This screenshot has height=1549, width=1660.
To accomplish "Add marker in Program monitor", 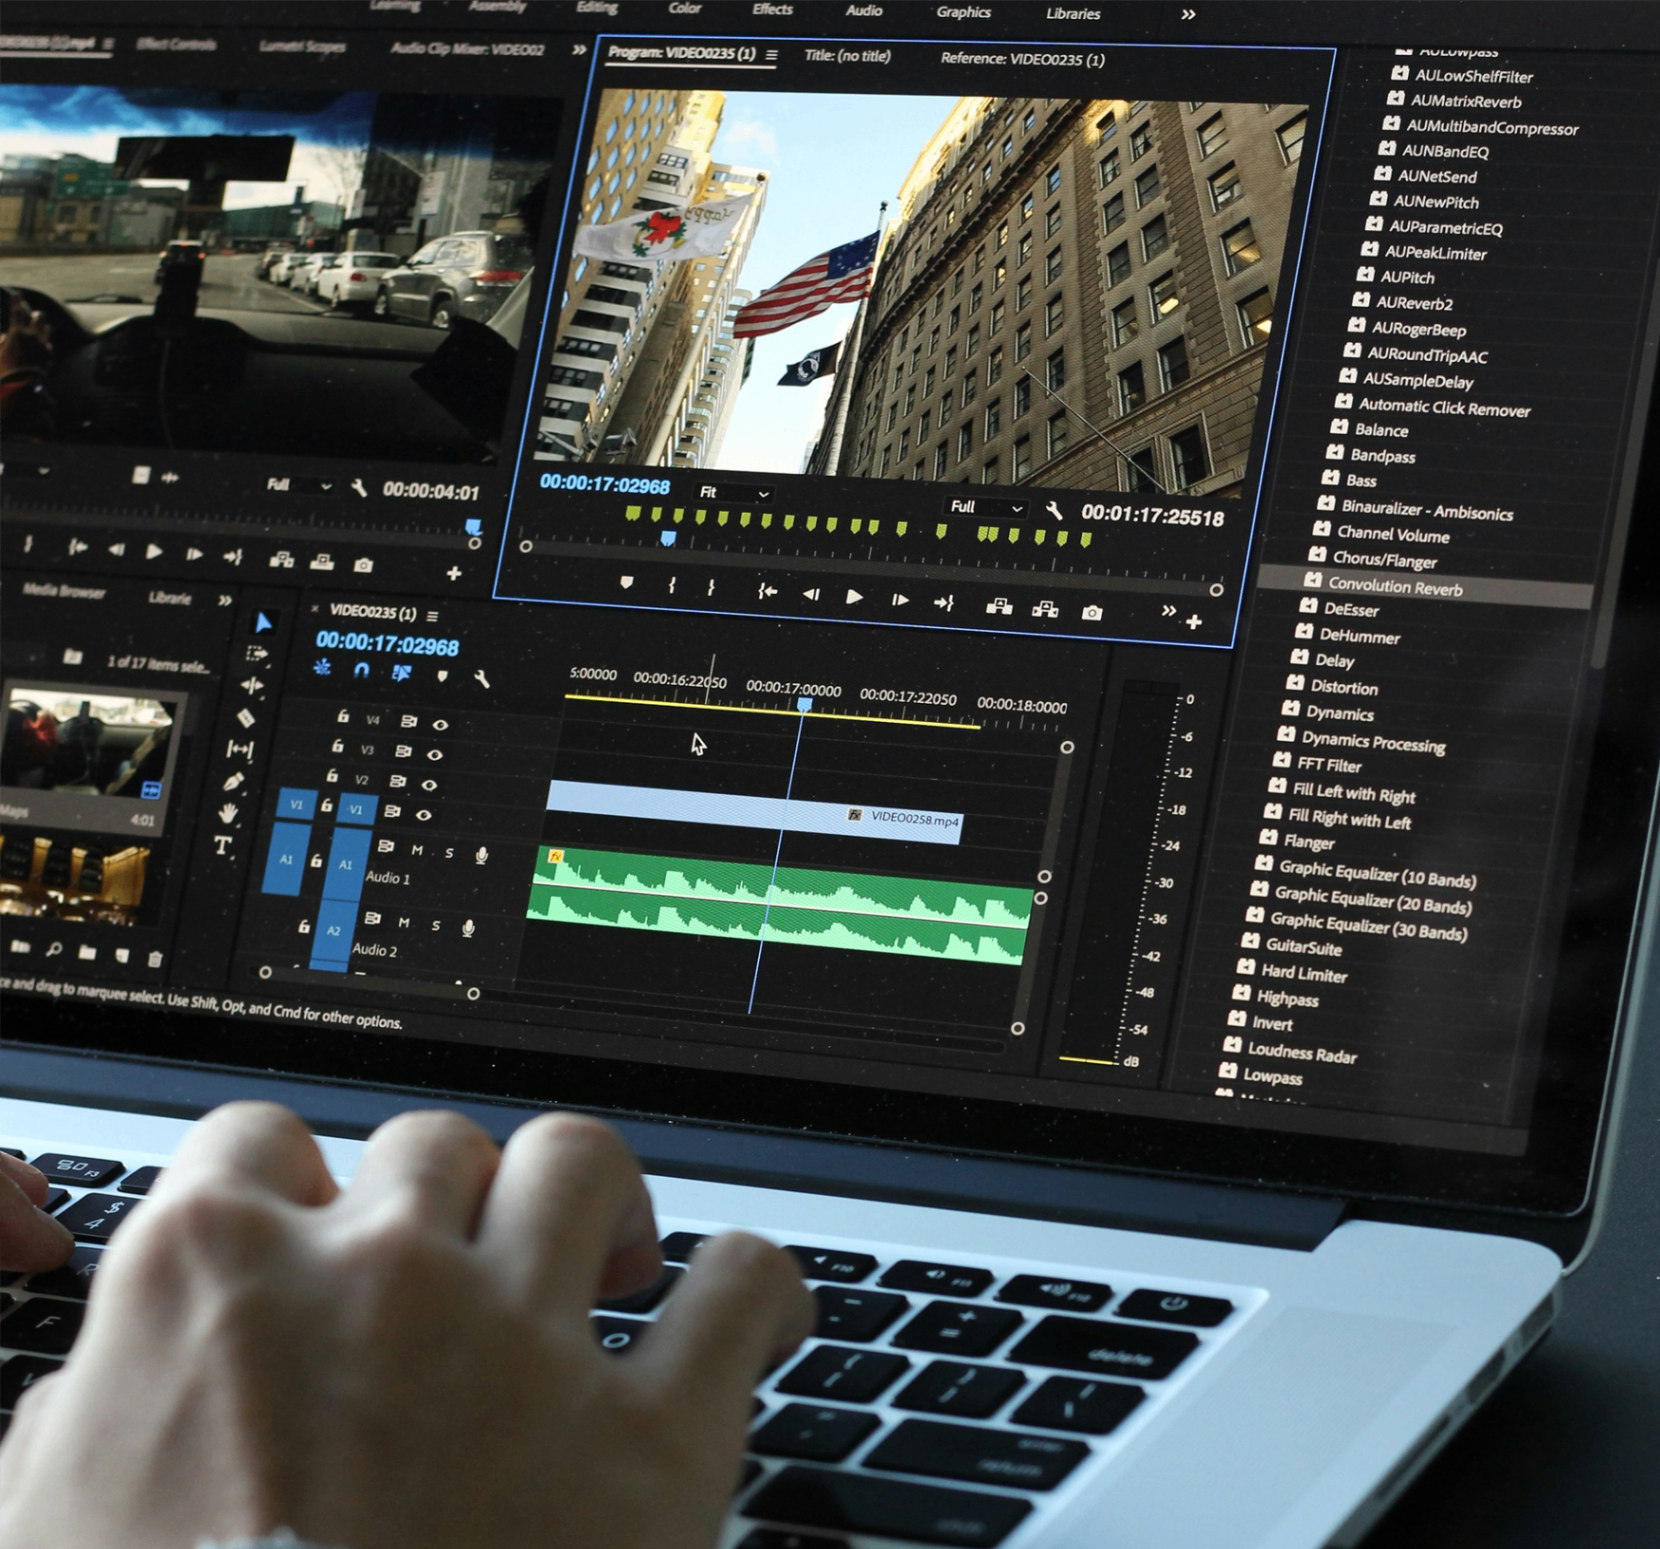I will point(627,582).
